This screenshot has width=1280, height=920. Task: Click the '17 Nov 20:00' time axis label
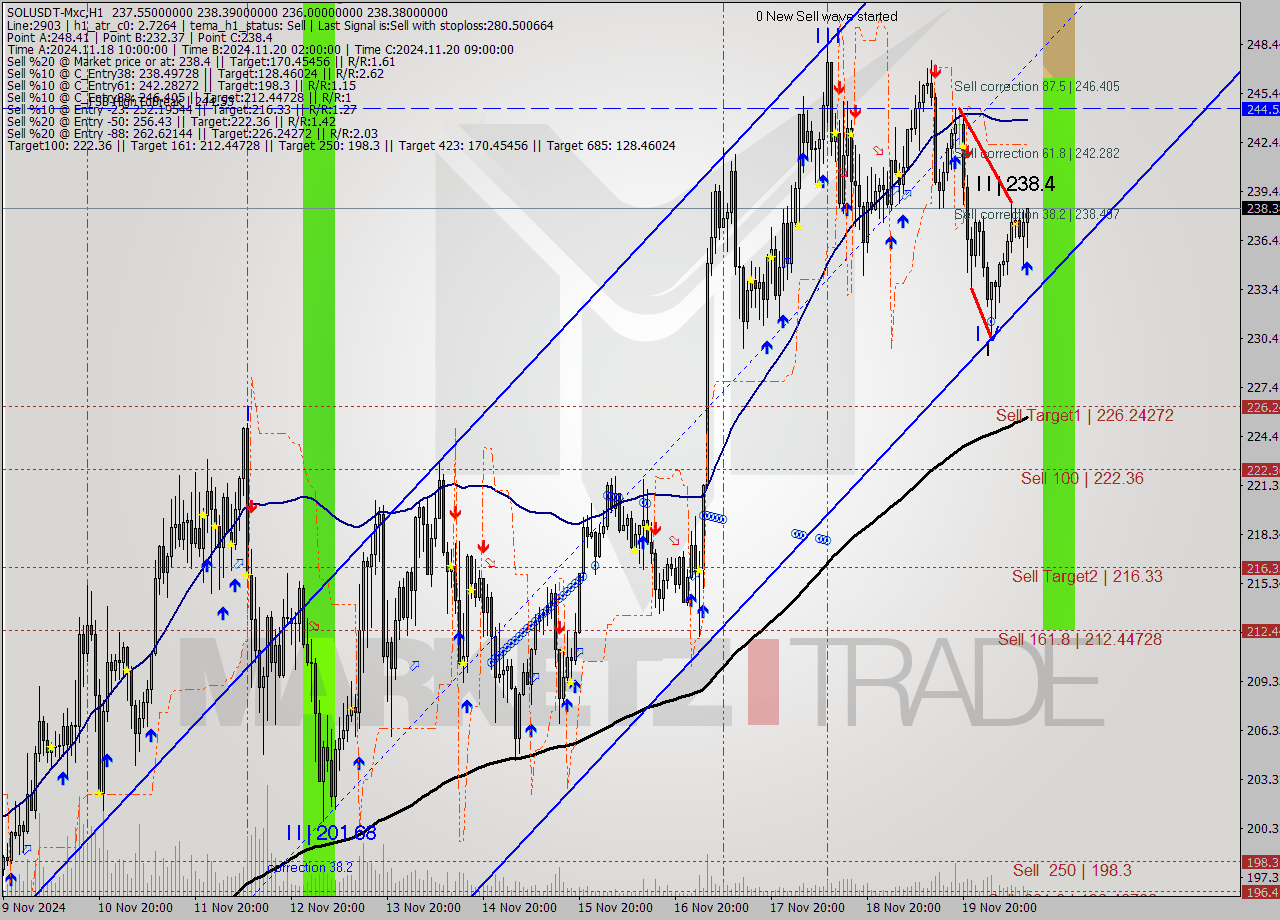point(807,908)
